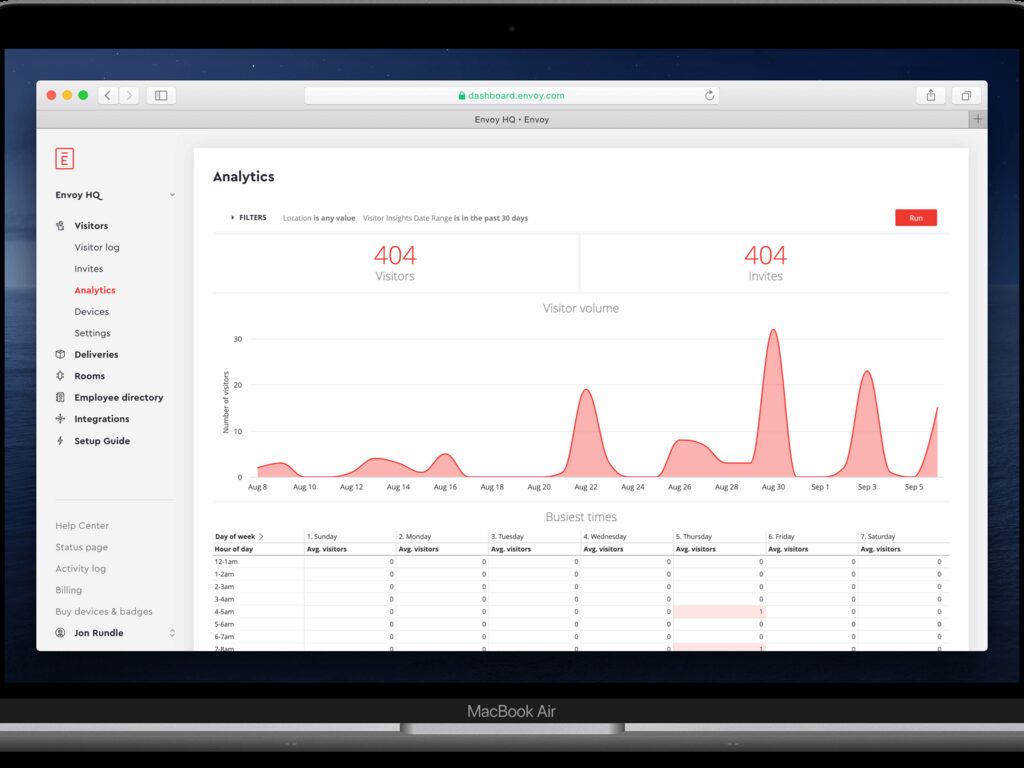Open the Setup Guide
Screen dimensions: 1024x768
102,441
